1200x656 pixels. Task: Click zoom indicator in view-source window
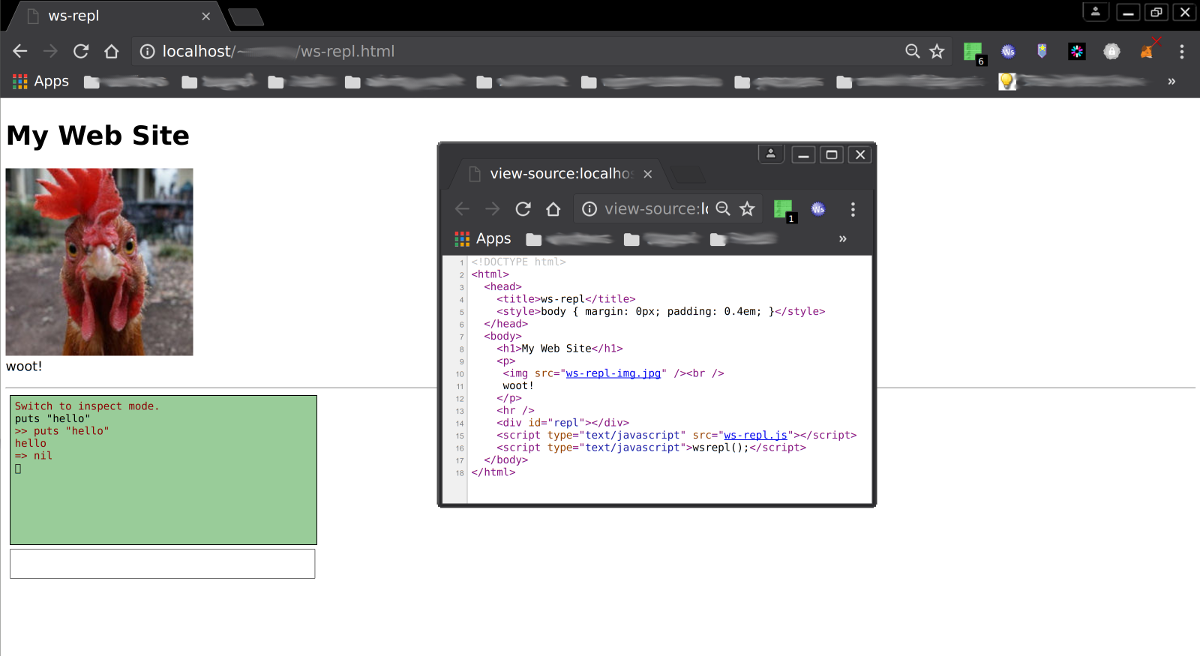723,209
